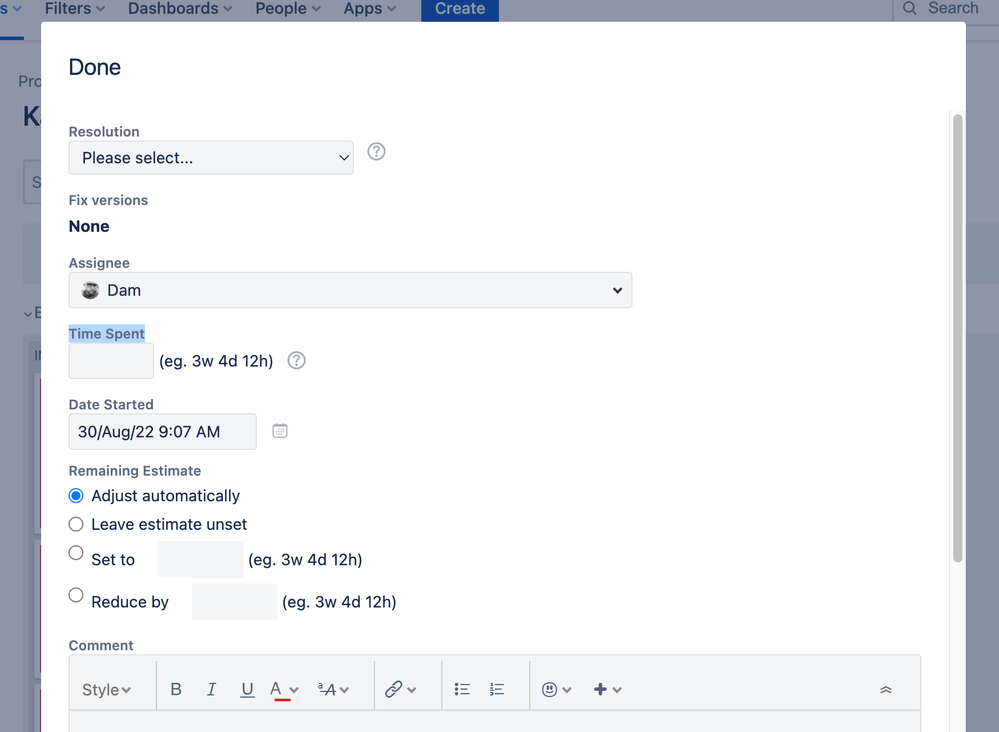Insert a numbered list

tap(497, 689)
